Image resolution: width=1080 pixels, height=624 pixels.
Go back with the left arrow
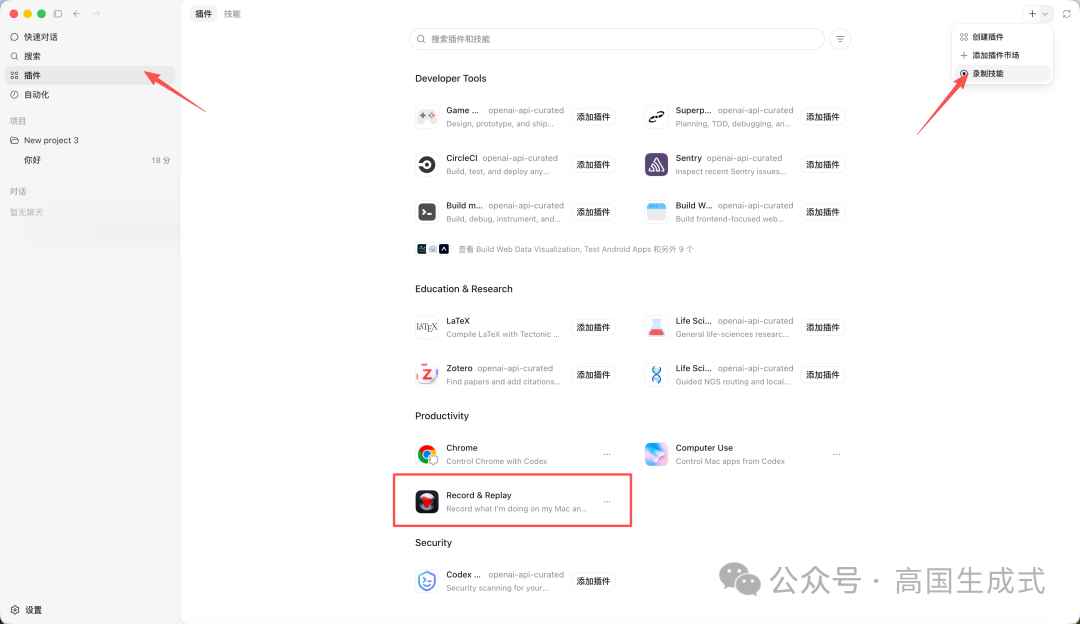click(76, 14)
